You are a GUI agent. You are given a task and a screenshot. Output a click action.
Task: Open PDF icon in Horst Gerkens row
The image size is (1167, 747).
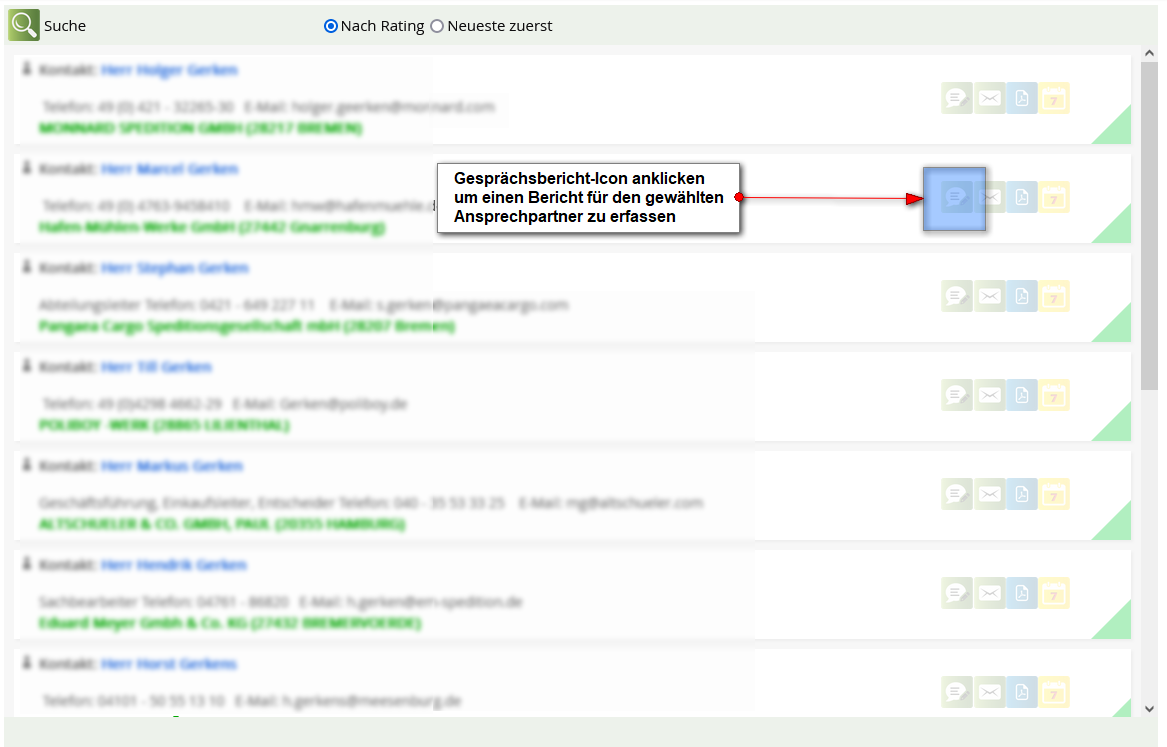1022,692
